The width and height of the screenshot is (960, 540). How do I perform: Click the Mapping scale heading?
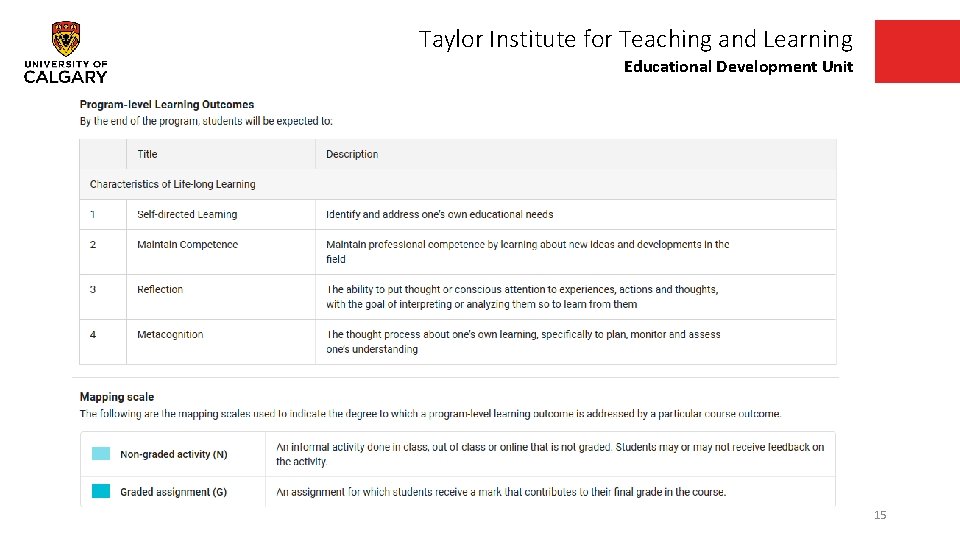117,397
